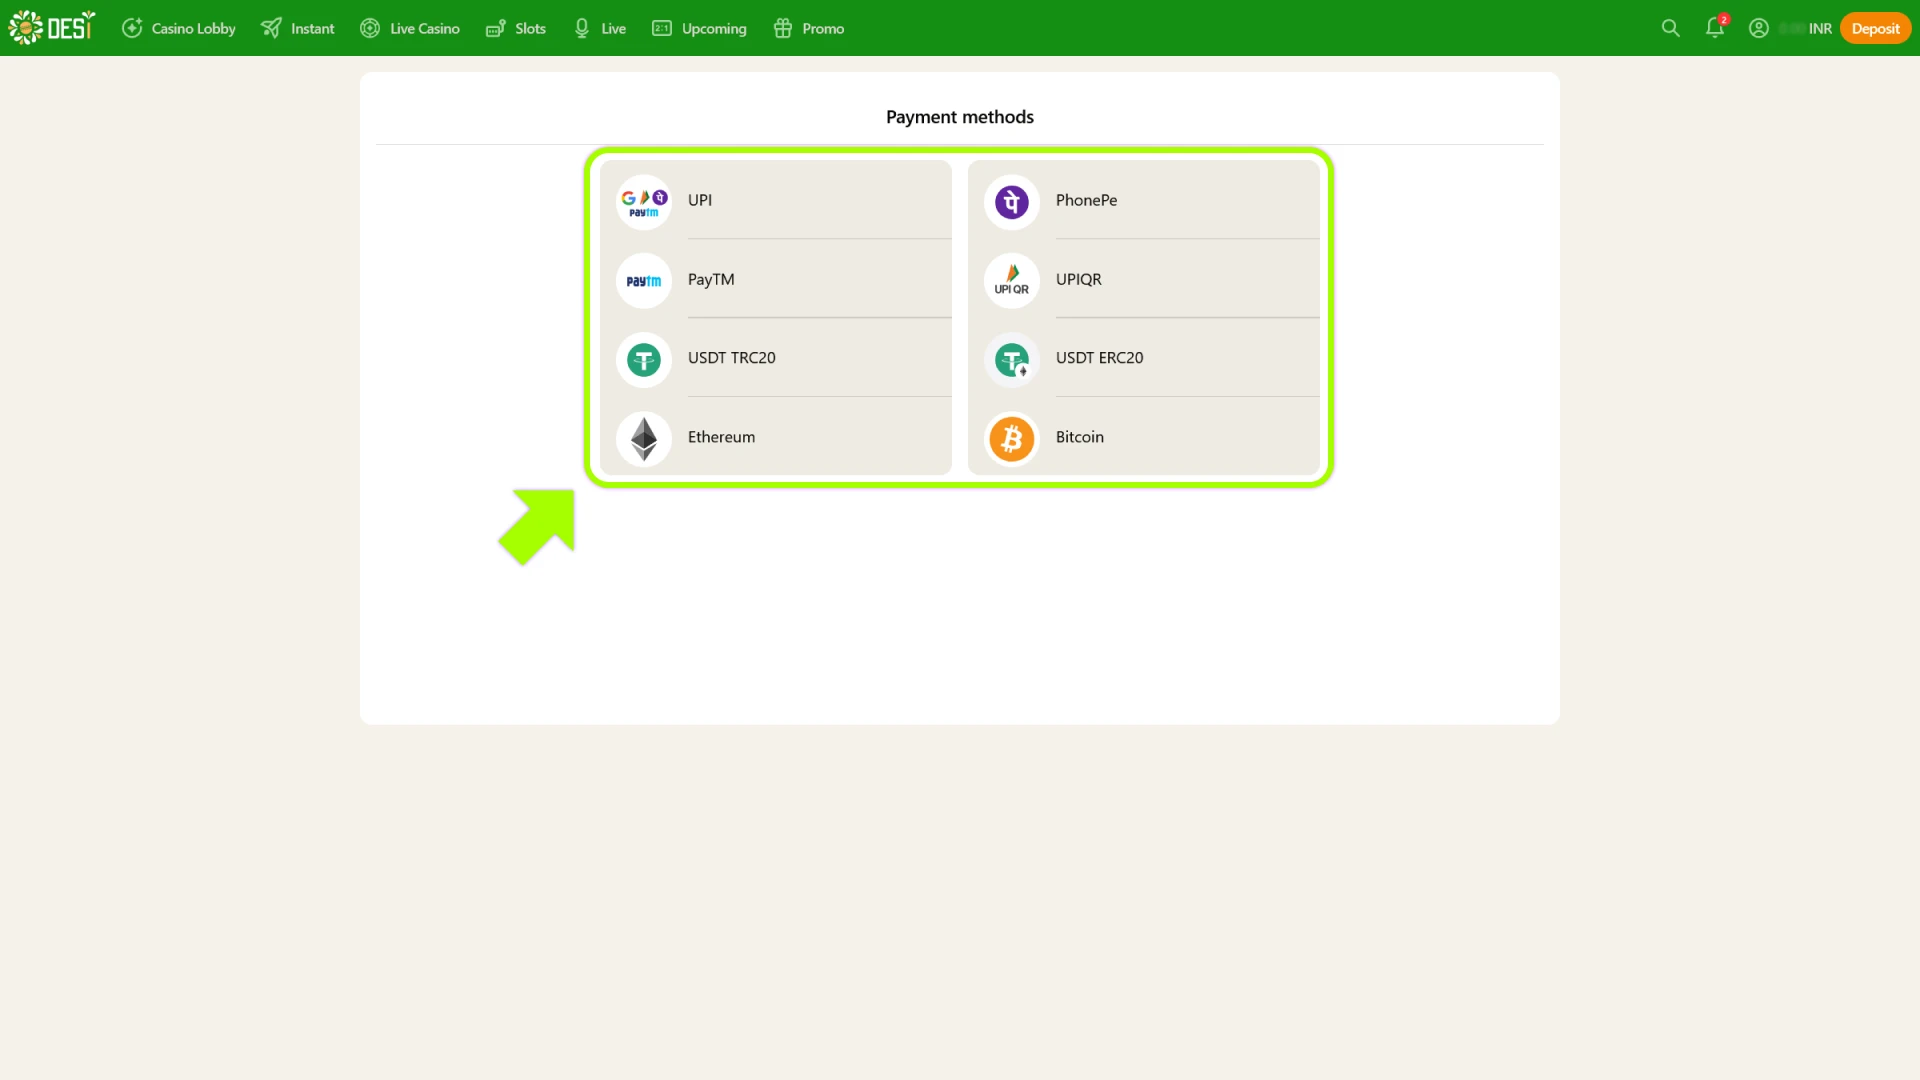Click the DESI logo in header

pos(52,27)
